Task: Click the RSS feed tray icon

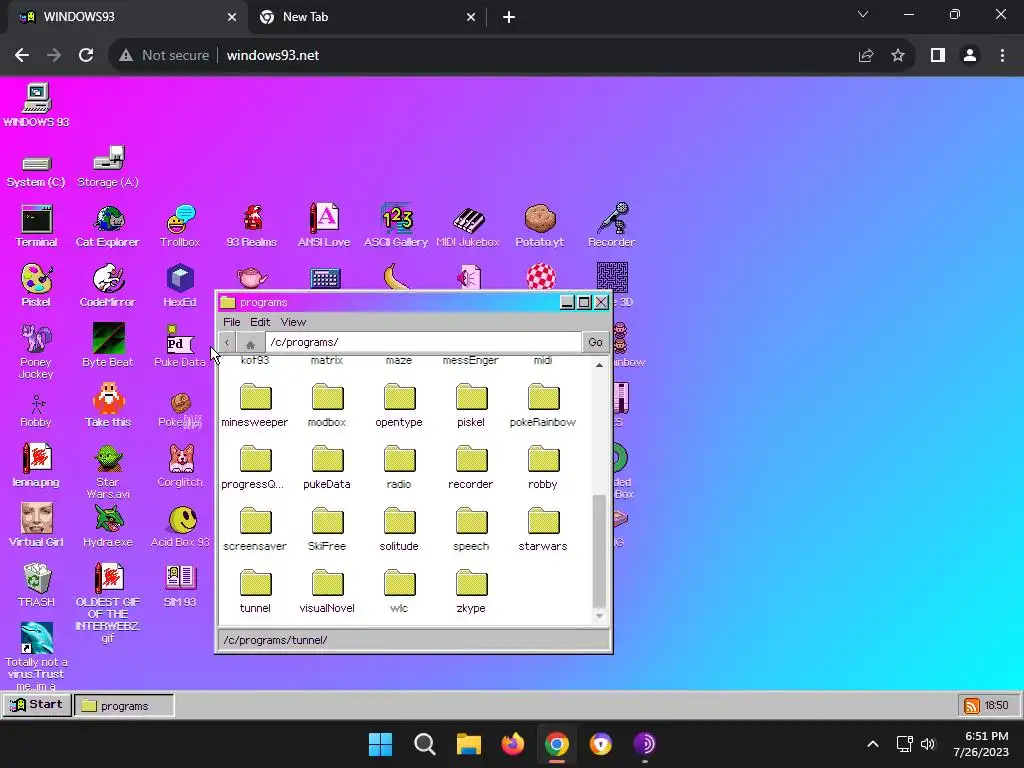Action: pyautogui.click(x=971, y=705)
